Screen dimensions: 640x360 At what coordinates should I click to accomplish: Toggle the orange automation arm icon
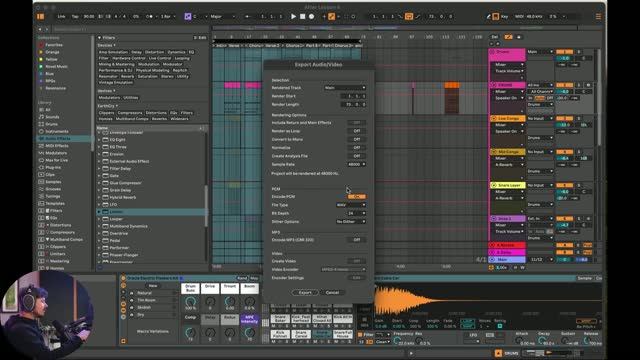(x=331, y=16)
